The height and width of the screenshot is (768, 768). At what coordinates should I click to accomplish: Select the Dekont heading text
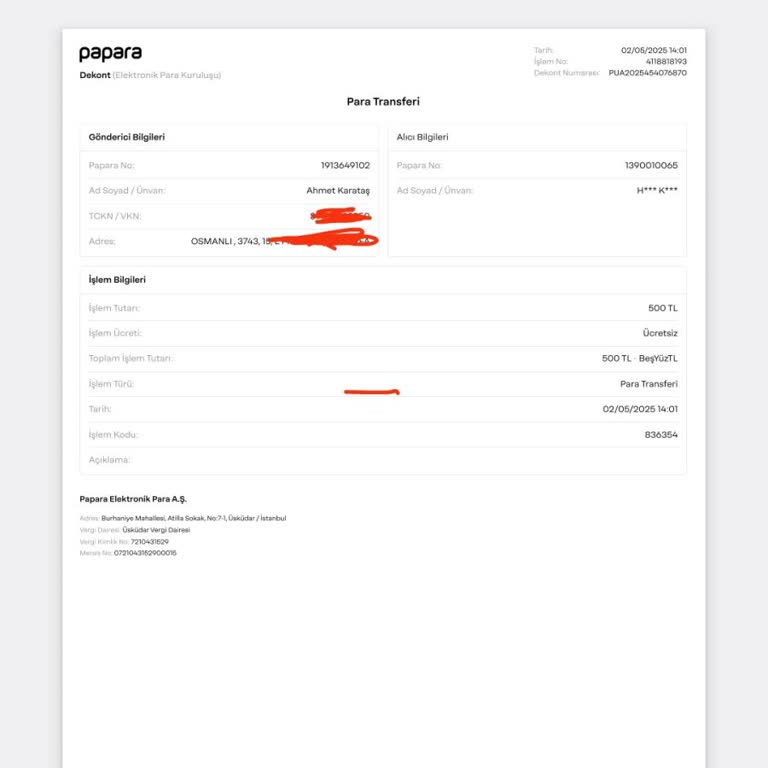[95, 75]
